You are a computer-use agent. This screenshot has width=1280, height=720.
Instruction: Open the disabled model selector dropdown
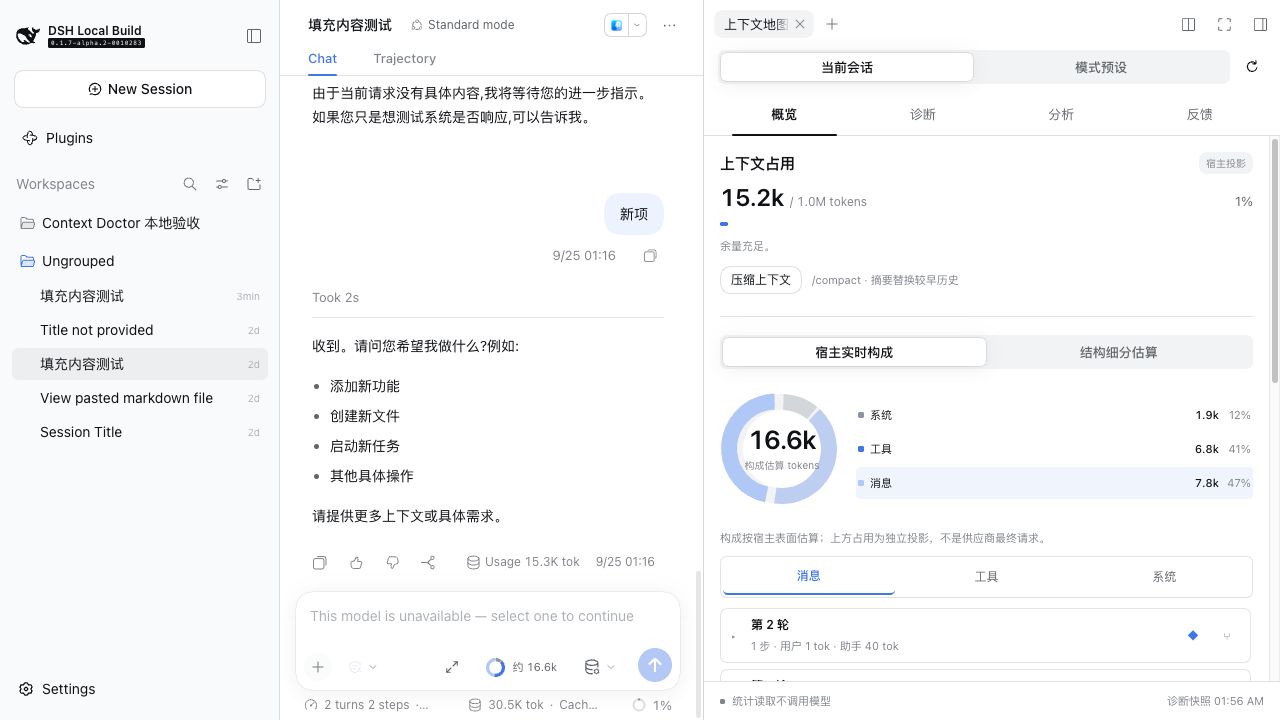(x=362, y=667)
